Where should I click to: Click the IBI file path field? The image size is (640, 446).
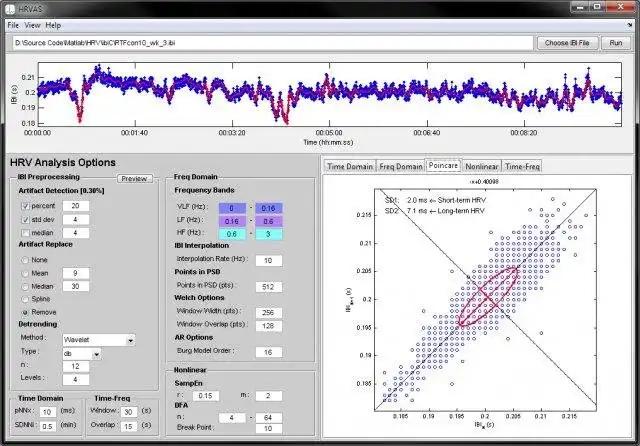pos(273,43)
